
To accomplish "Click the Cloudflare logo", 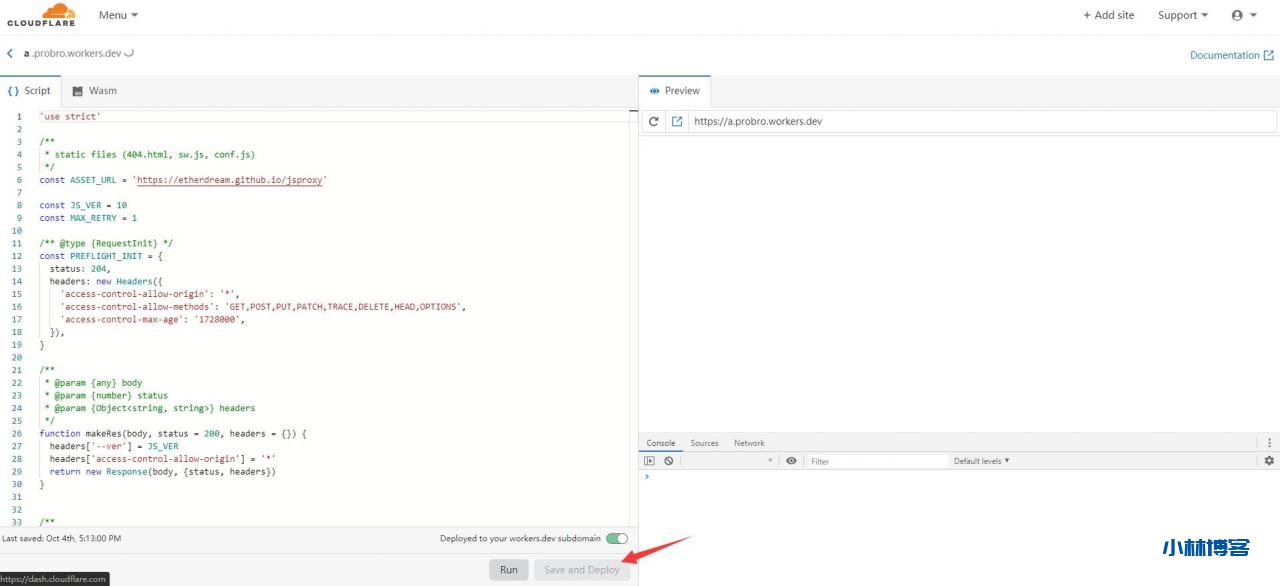I will coord(40,14).
